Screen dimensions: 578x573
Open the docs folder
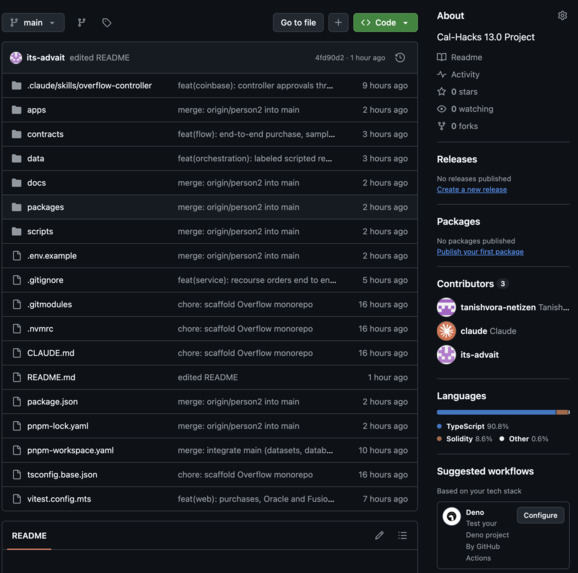click(36, 183)
